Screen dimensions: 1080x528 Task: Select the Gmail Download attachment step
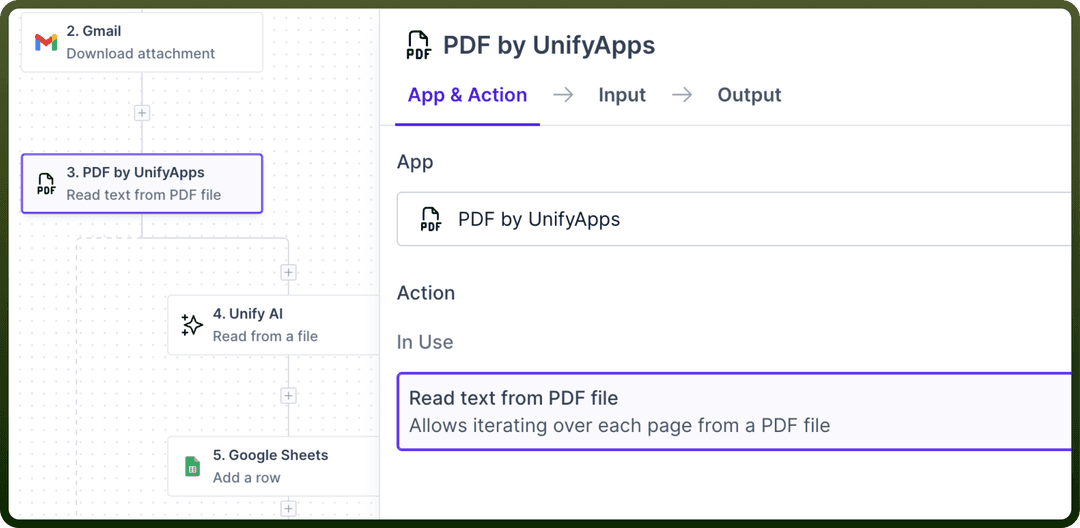pyautogui.click(x=142, y=42)
